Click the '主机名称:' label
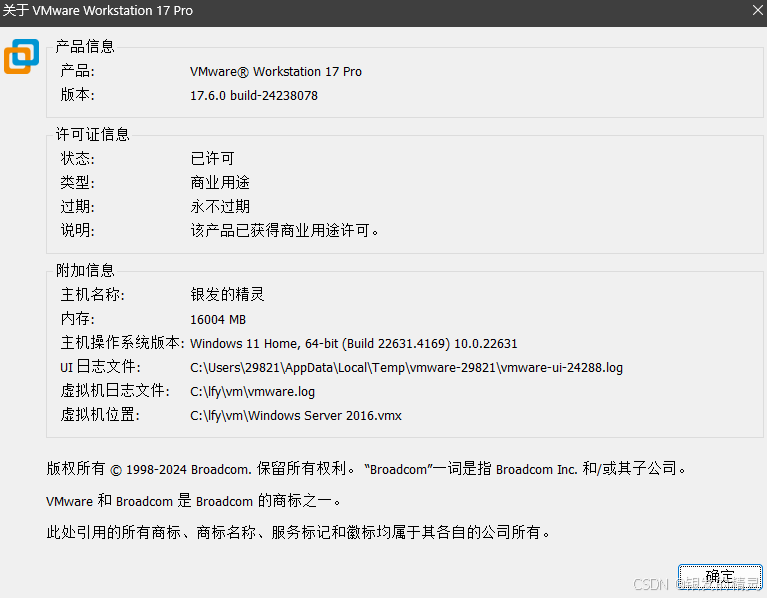The image size is (767, 598). coord(92,294)
